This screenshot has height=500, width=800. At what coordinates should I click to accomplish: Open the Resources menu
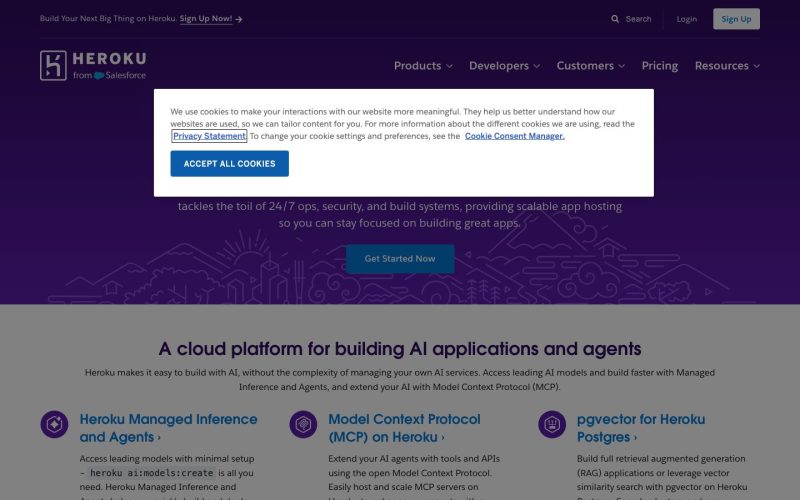tap(728, 66)
